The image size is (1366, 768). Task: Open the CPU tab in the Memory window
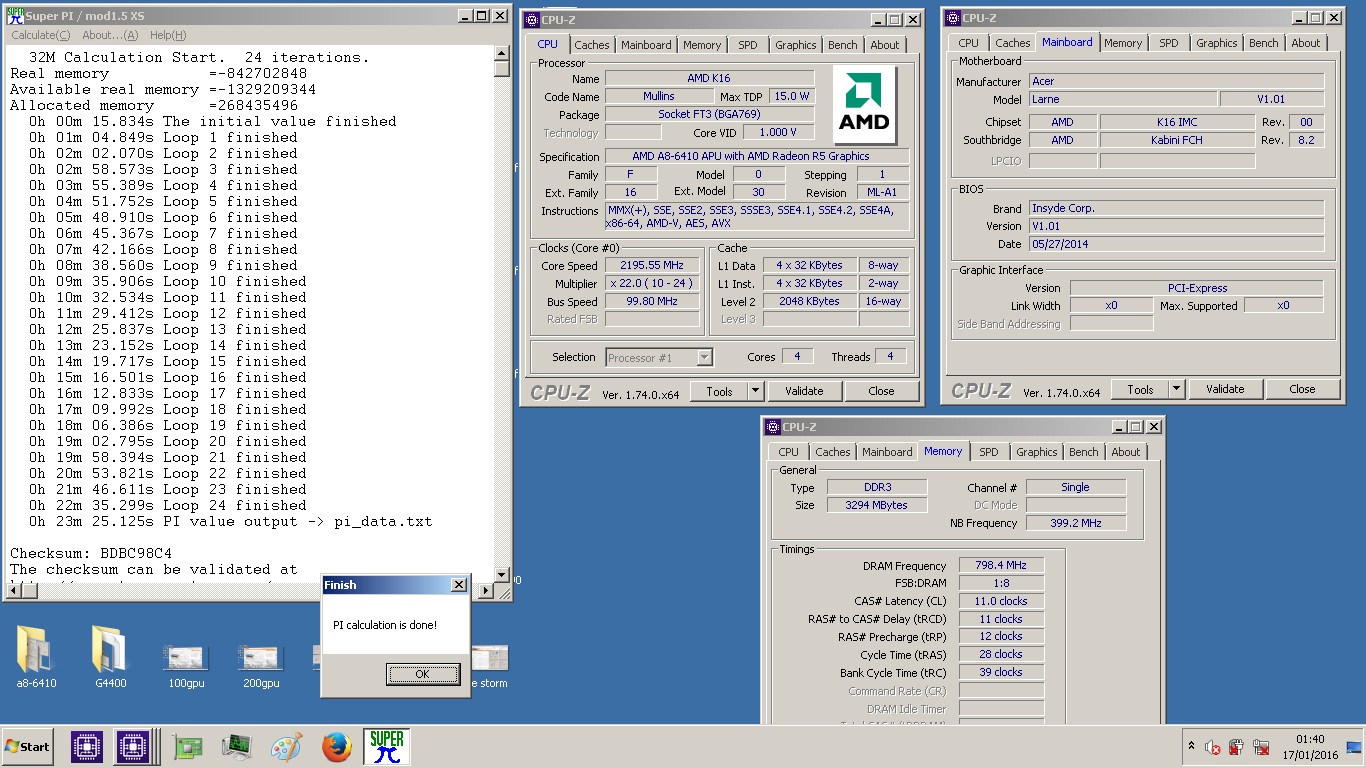(x=789, y=452)
